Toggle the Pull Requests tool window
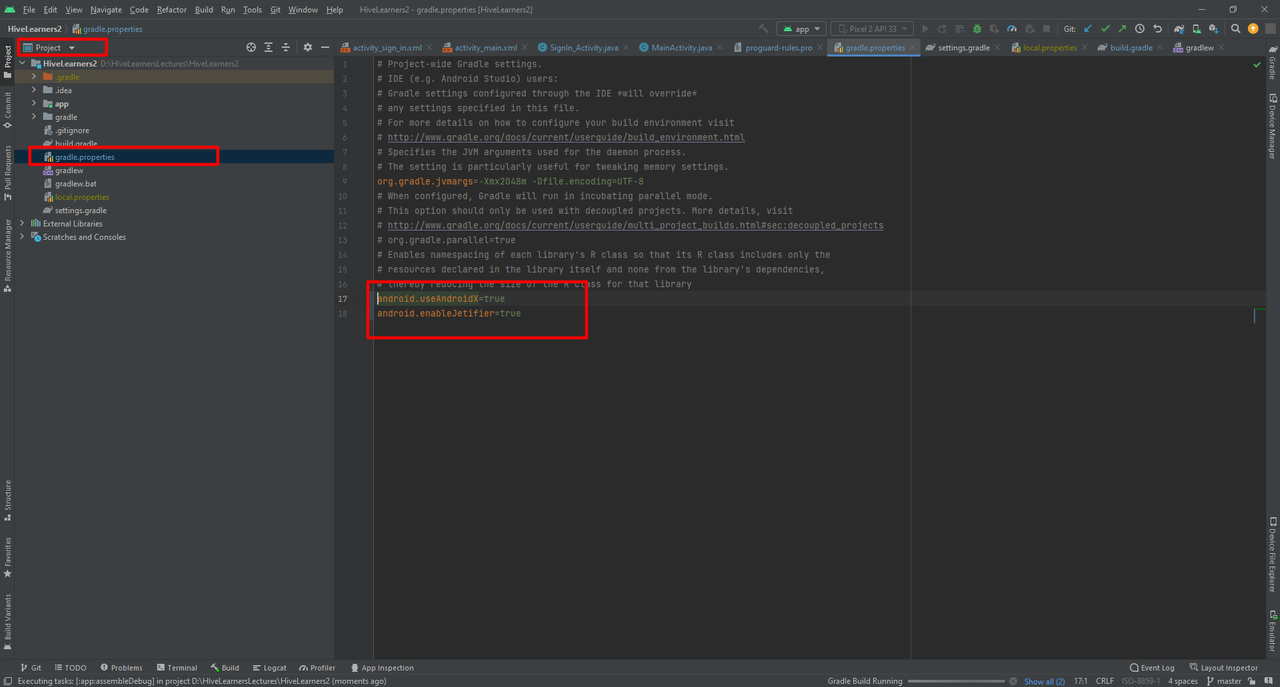 tap(7, 173)
